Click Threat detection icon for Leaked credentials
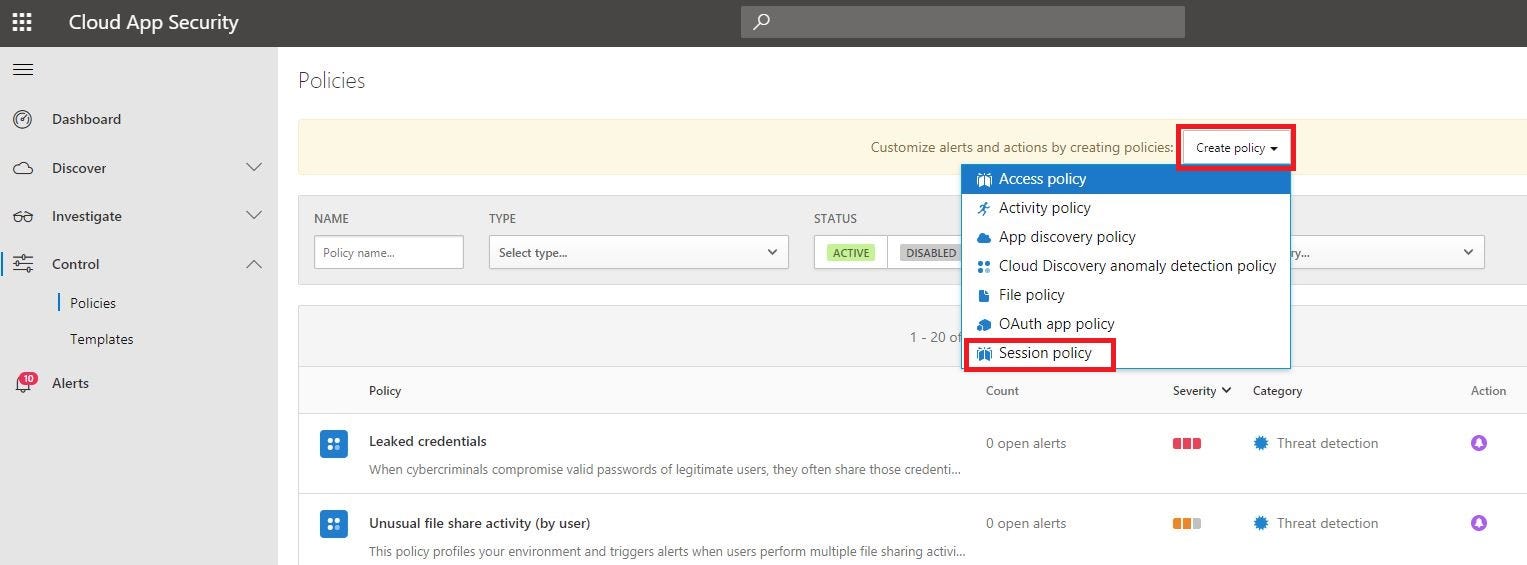The width and height of the screenshot is (1527, 565). pos(1261,443)
